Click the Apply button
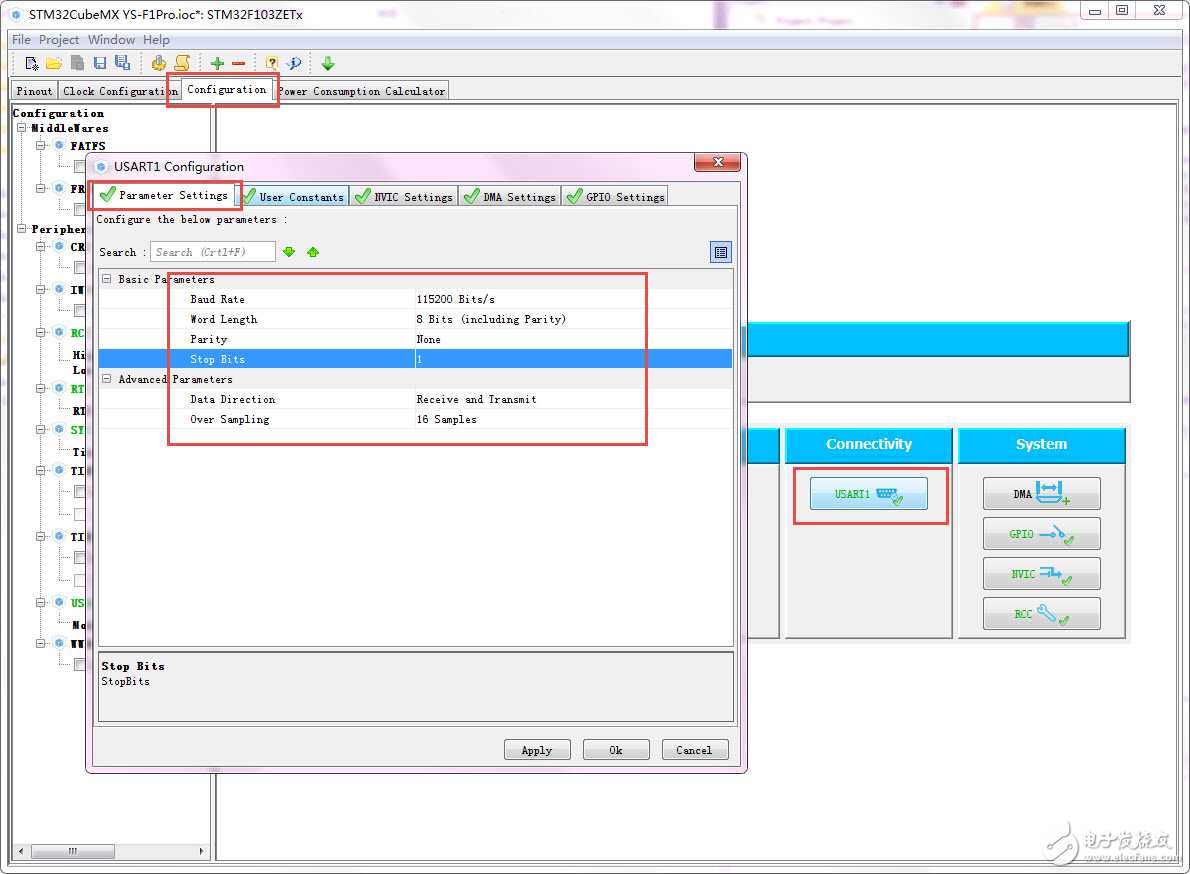The image size is (1190, 874). (x=537, y=750)
